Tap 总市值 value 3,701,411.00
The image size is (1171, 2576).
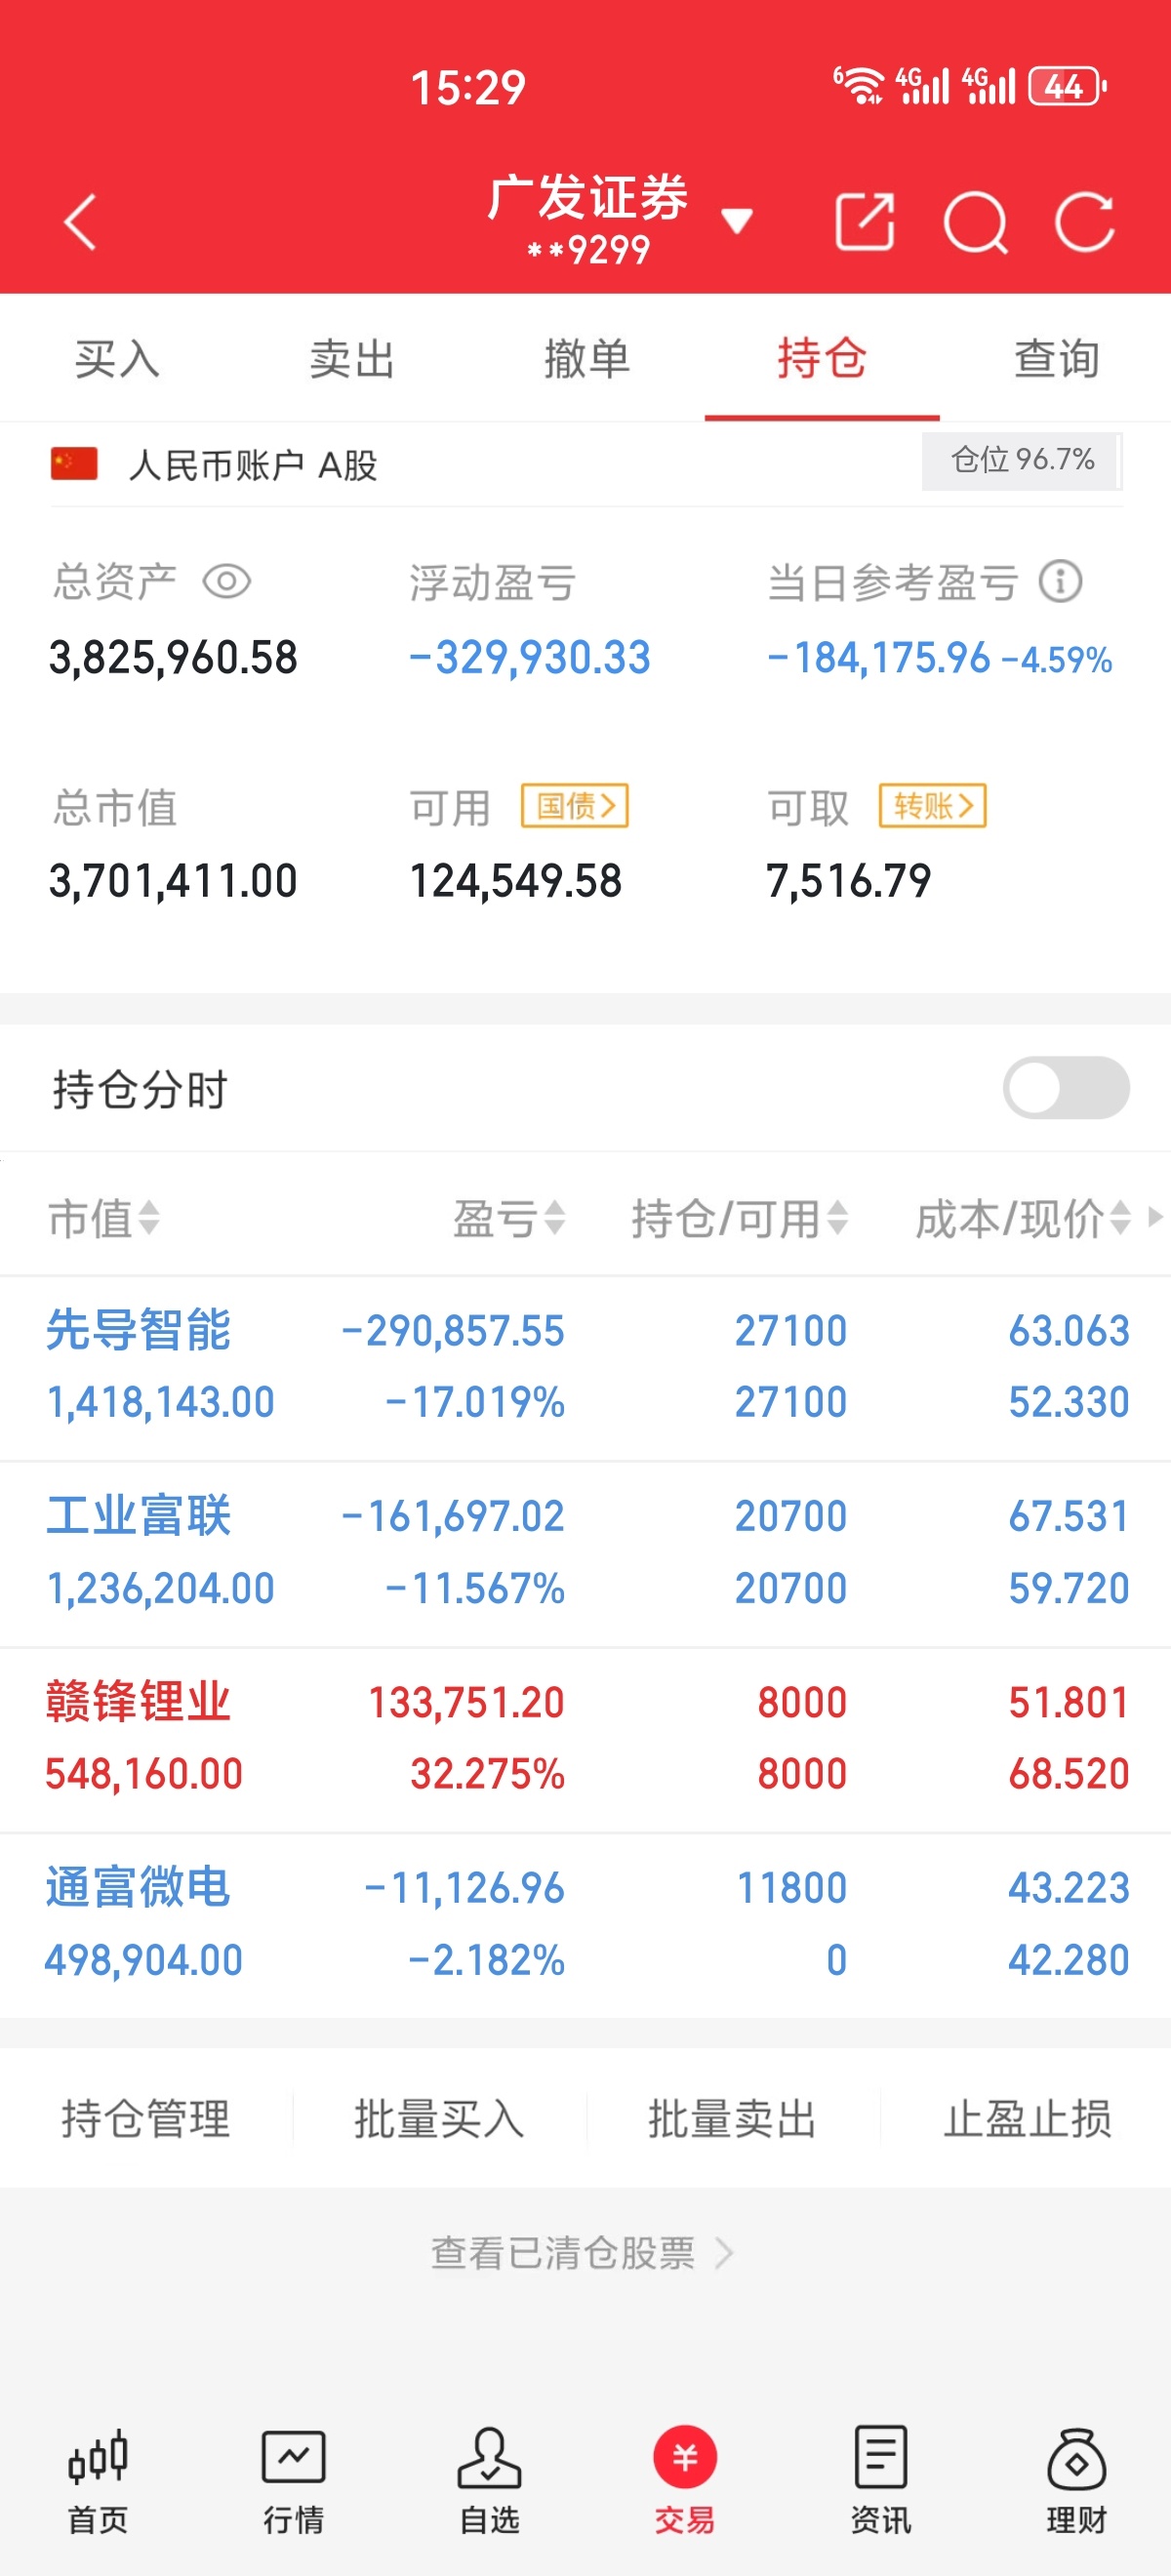click(173, 881)
